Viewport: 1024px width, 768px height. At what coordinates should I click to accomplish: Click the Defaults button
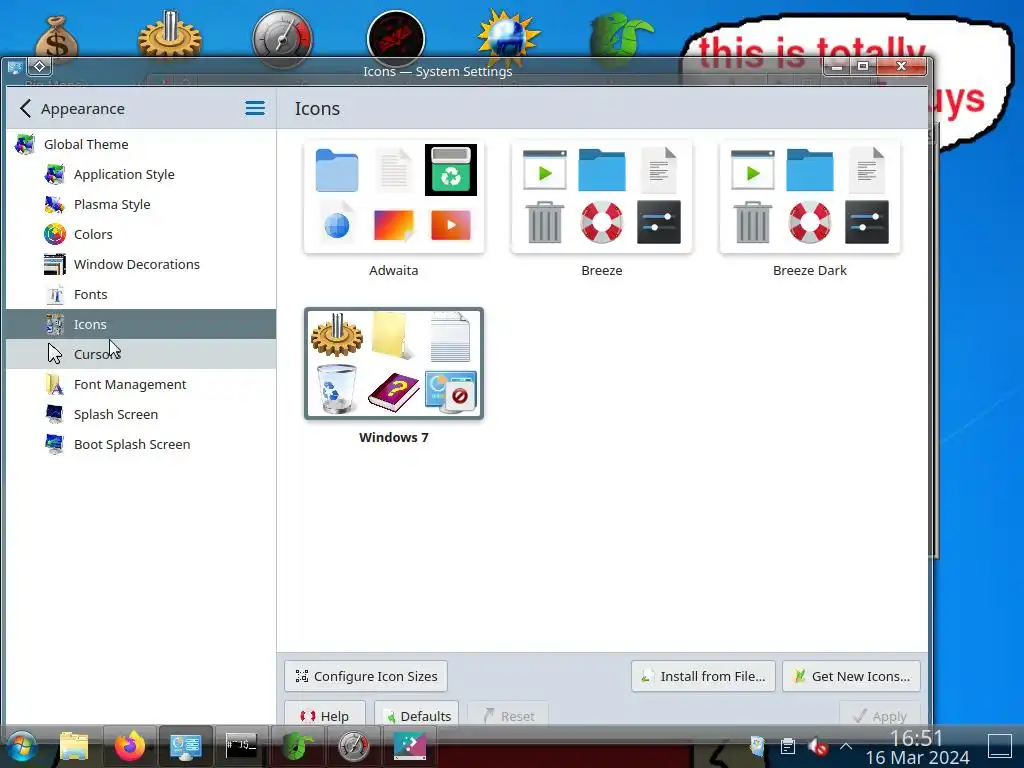tap(417, 715)
